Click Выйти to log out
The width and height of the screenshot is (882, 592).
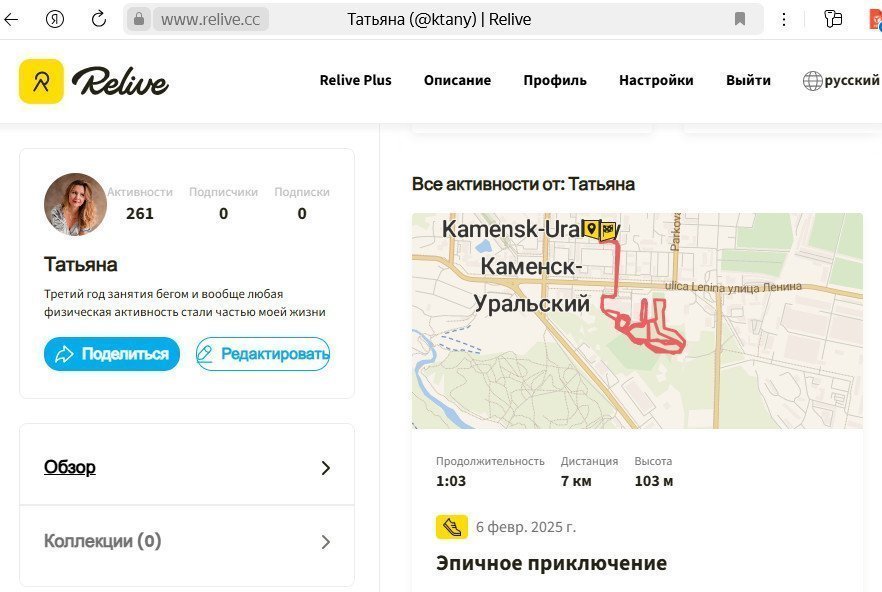click(x=748, y=80)
